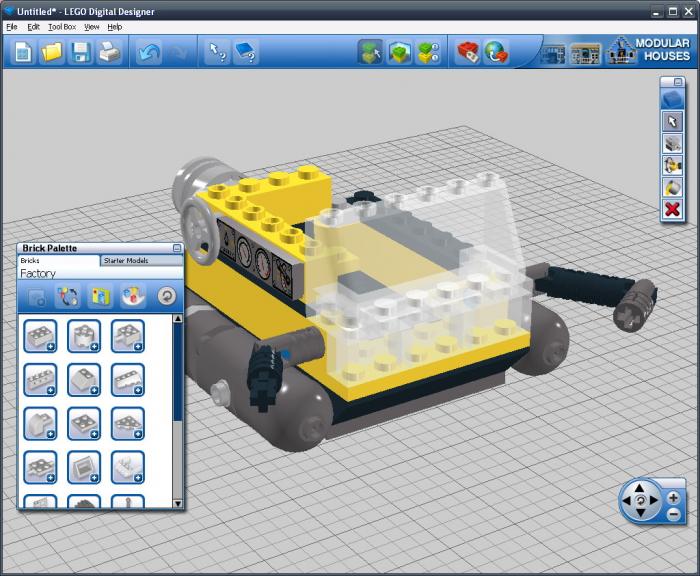Expand the flat 2x2 plate category

pyautogui.click(x=84, y=423)
